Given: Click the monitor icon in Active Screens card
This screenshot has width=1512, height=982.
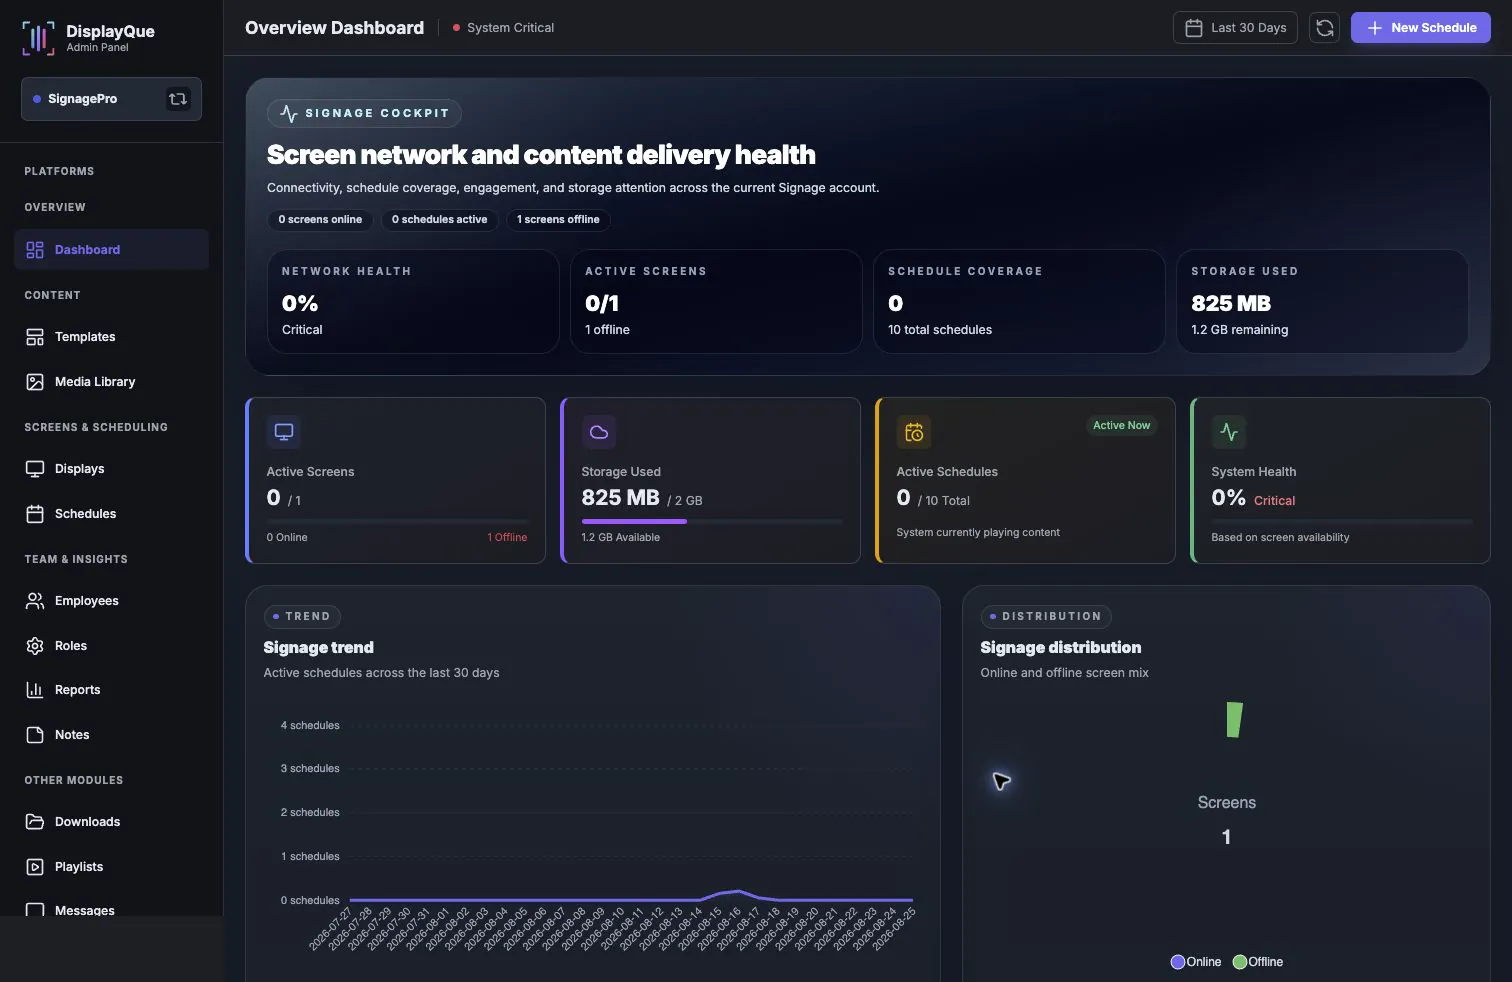Looking at the screenshot, I should pyautogui.click(x=284, y=432).
